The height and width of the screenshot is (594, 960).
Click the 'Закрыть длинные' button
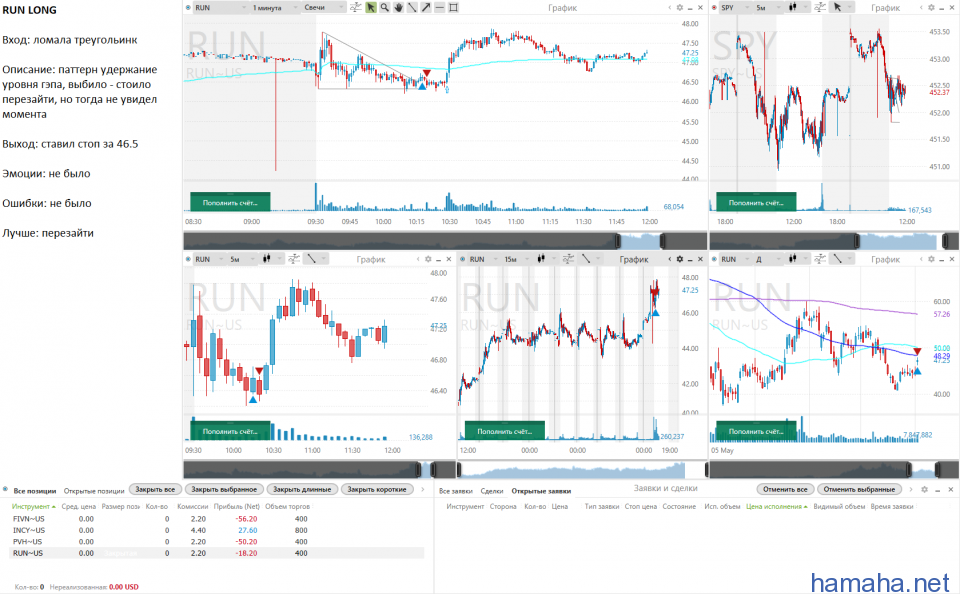click(x=302, y=489)
